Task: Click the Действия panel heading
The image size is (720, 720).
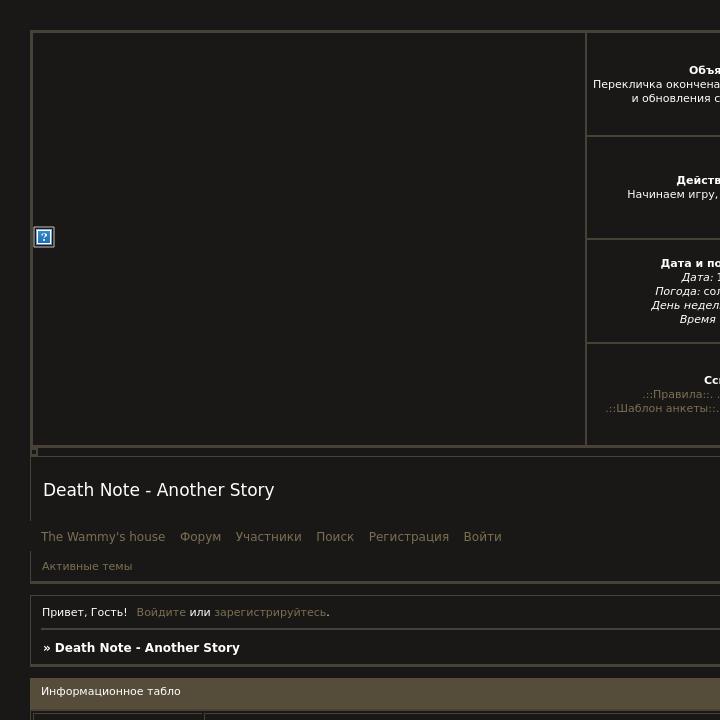Action: click(698, 181)
